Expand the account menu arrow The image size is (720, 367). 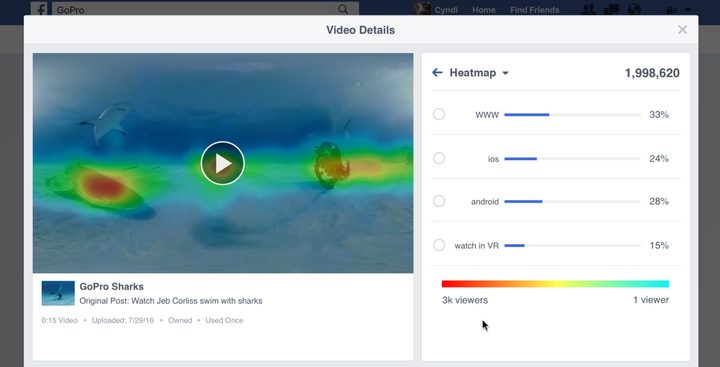pos(688,10)
